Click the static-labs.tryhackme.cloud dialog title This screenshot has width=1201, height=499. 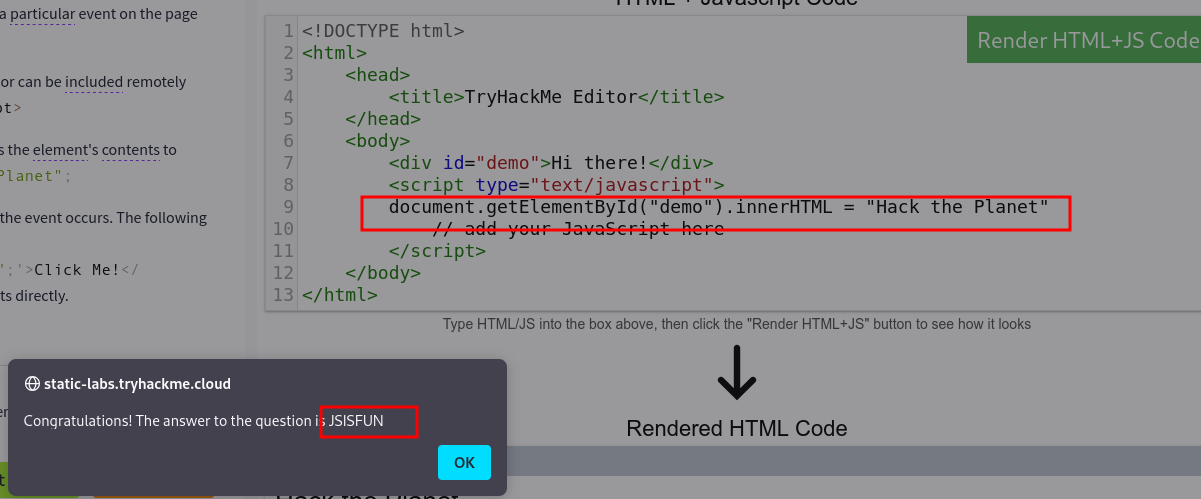pos(137,383)
